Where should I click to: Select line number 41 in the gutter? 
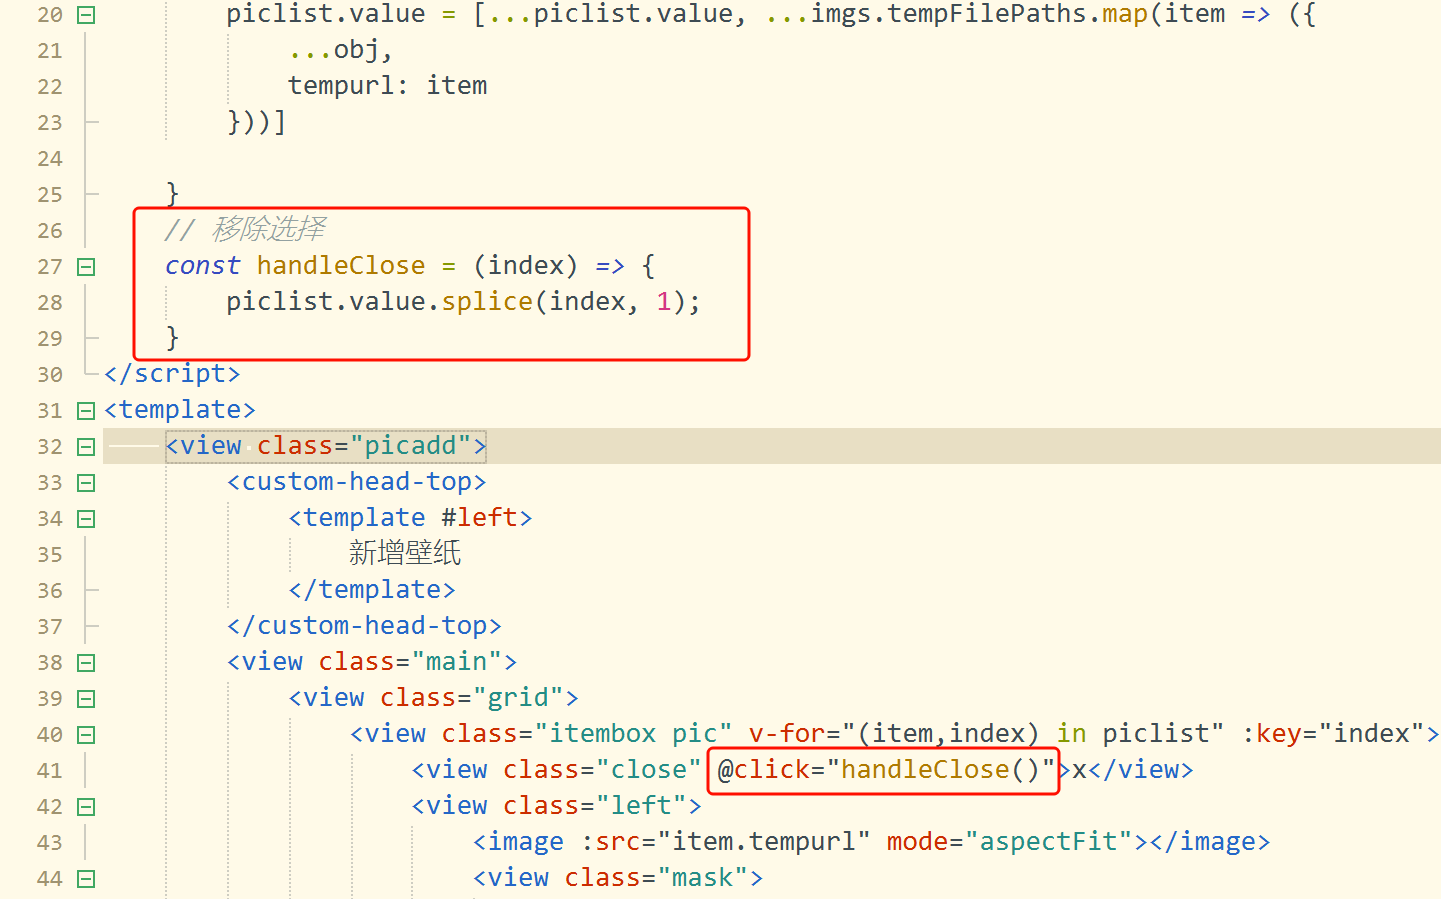50,771
